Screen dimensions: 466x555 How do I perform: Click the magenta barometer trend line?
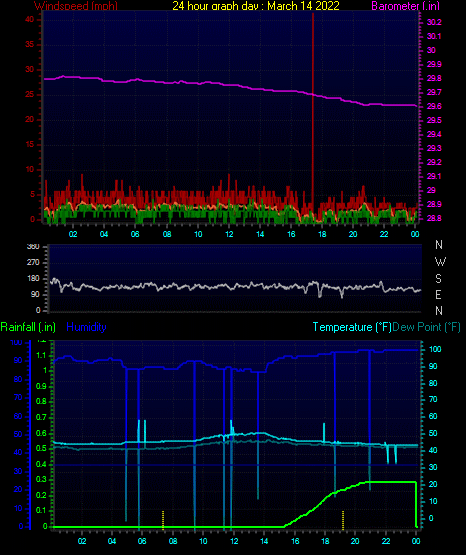230,85
